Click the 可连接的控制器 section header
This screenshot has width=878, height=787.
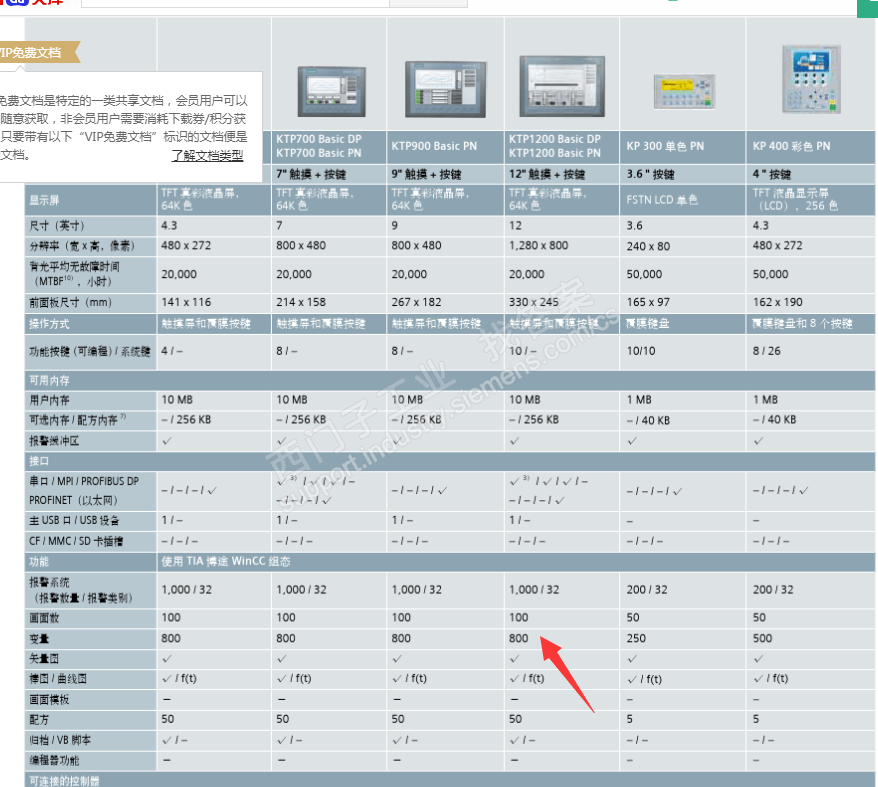pyautogui.click(x=450, y=780)
